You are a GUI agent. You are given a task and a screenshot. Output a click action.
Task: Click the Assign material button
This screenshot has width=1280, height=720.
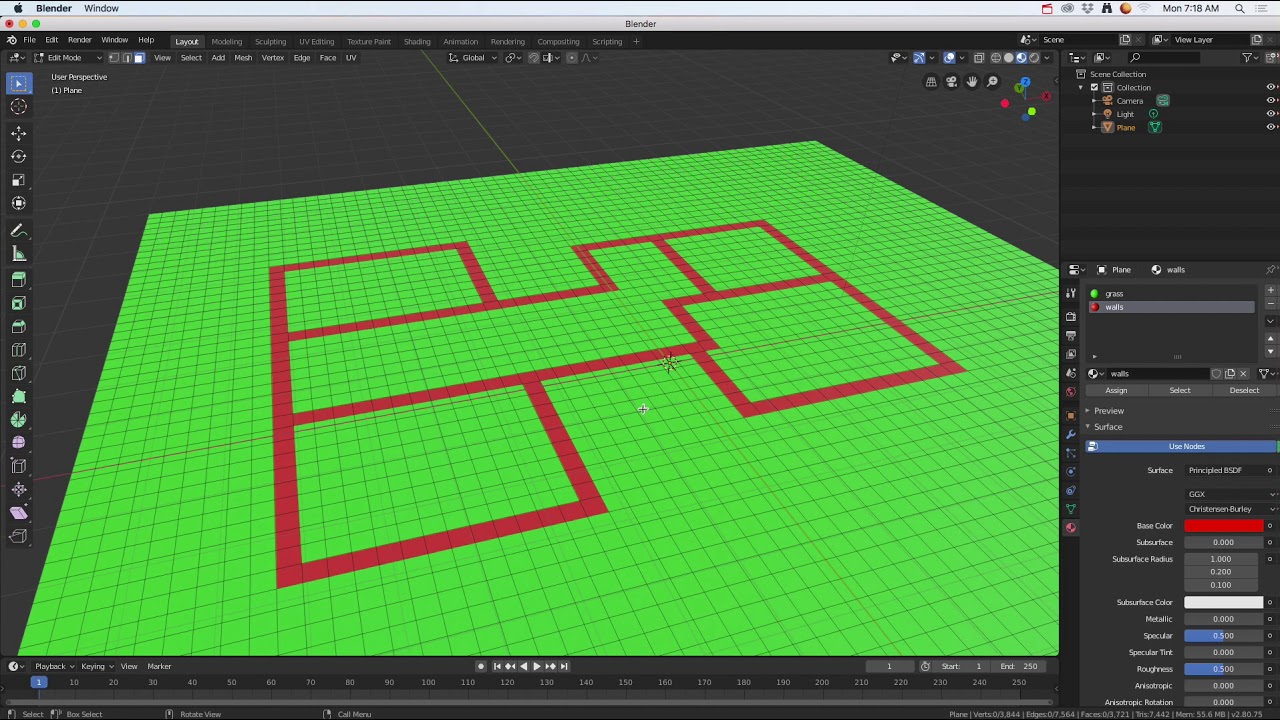(x=1116, y=390)
